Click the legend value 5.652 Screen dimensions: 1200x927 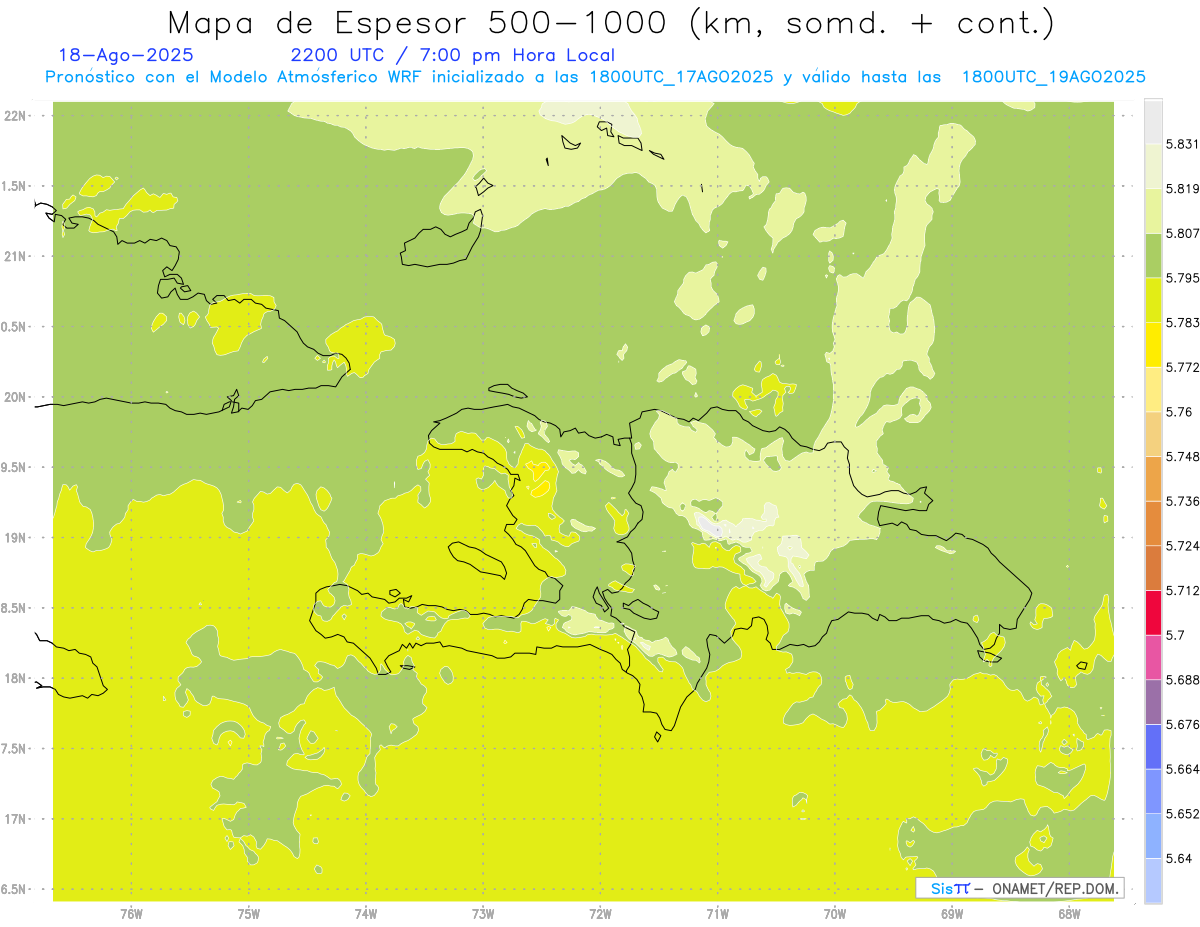[1182, 814]
